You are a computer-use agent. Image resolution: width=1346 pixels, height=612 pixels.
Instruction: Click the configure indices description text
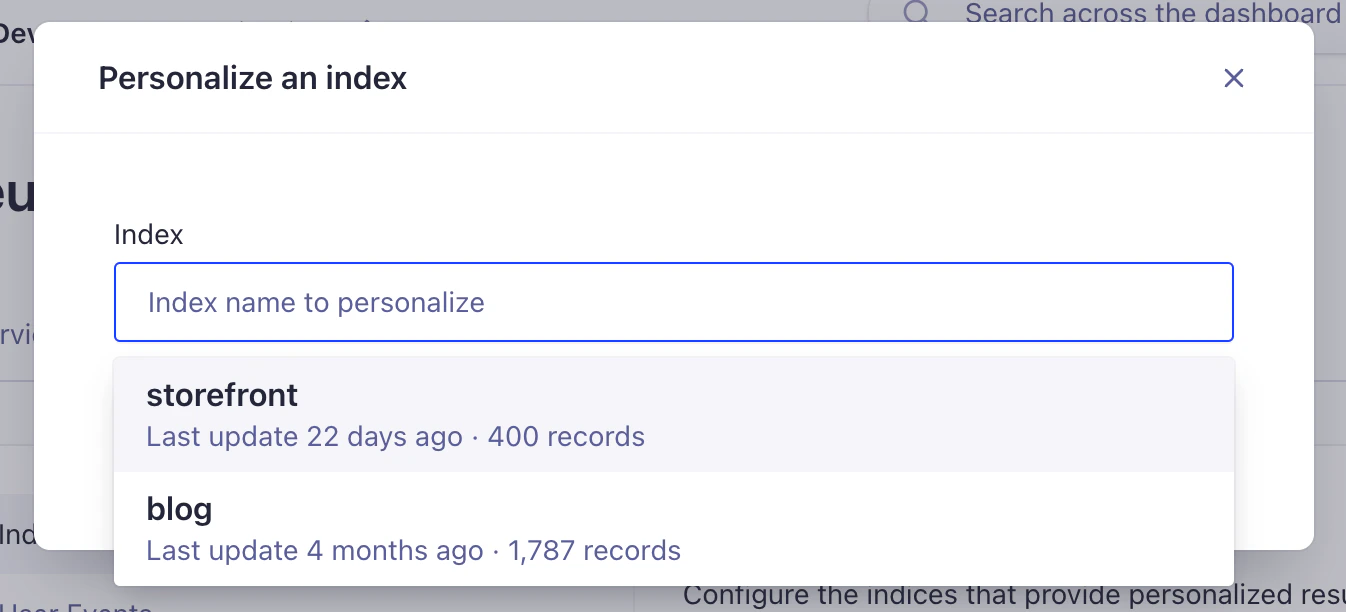(1010, 595)
